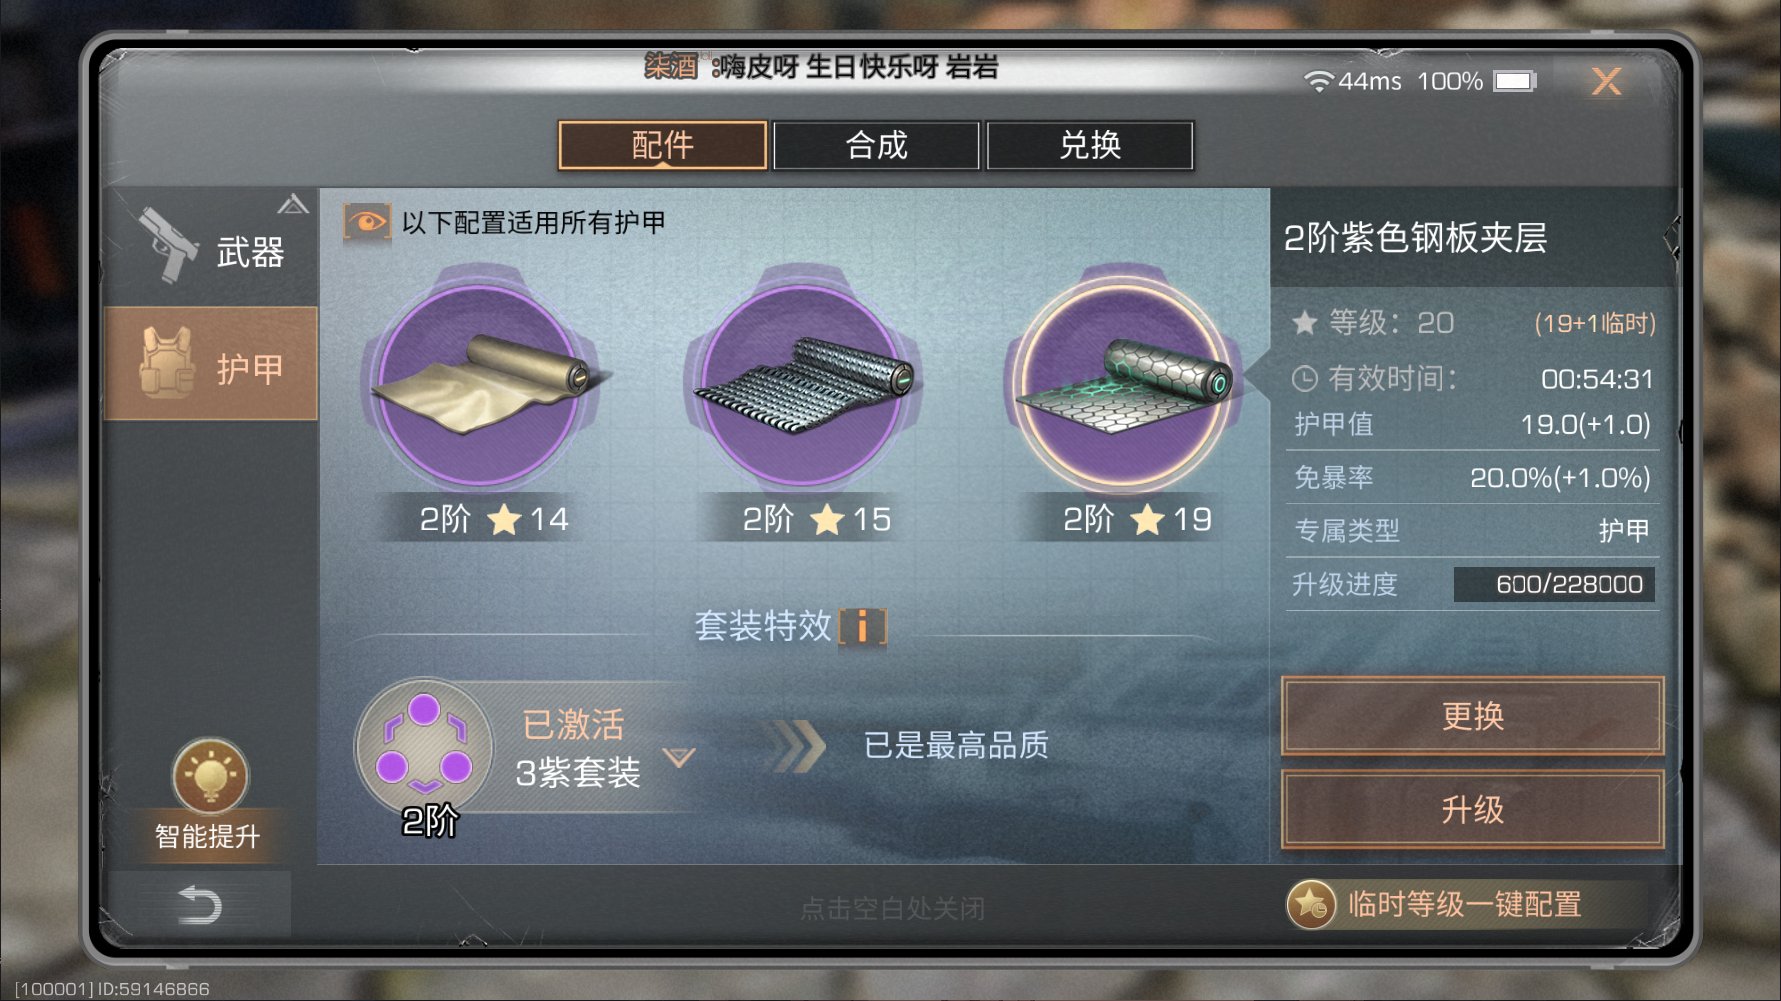Click the back arrow icon
Image resolution: width=1781 pixels, height=1001 pixels.
click(x=199, y=906)
